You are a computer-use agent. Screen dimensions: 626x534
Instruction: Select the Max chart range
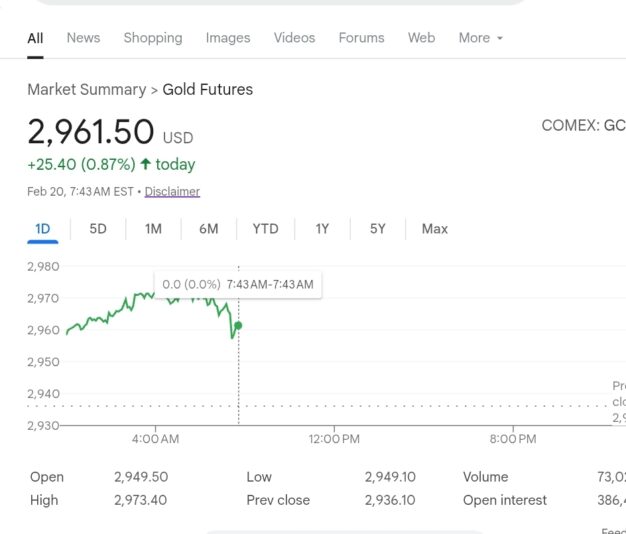point(435,229)
